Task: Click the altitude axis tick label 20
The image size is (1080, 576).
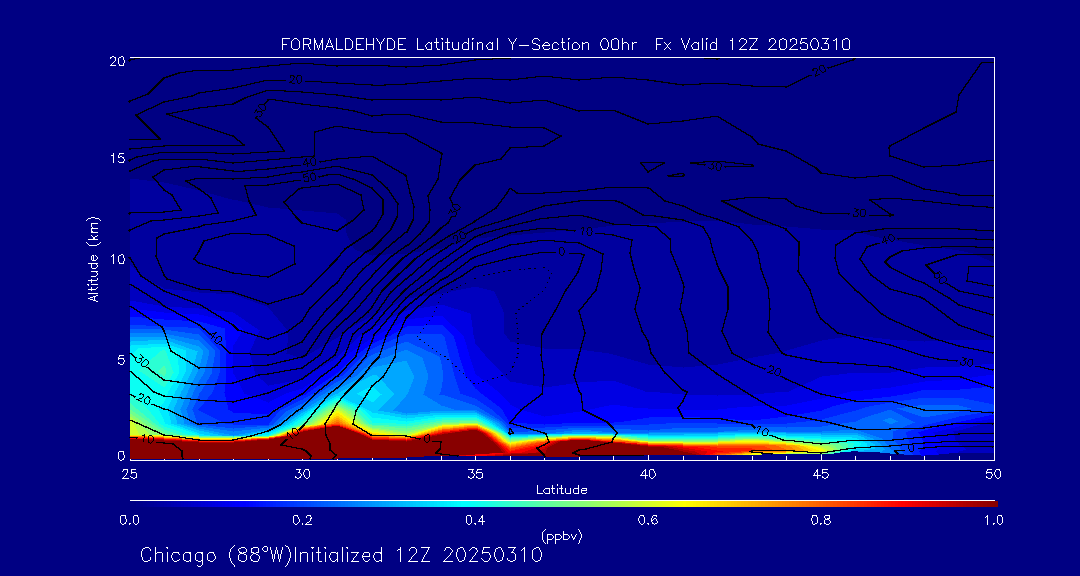Action: (x=116, y=60)
